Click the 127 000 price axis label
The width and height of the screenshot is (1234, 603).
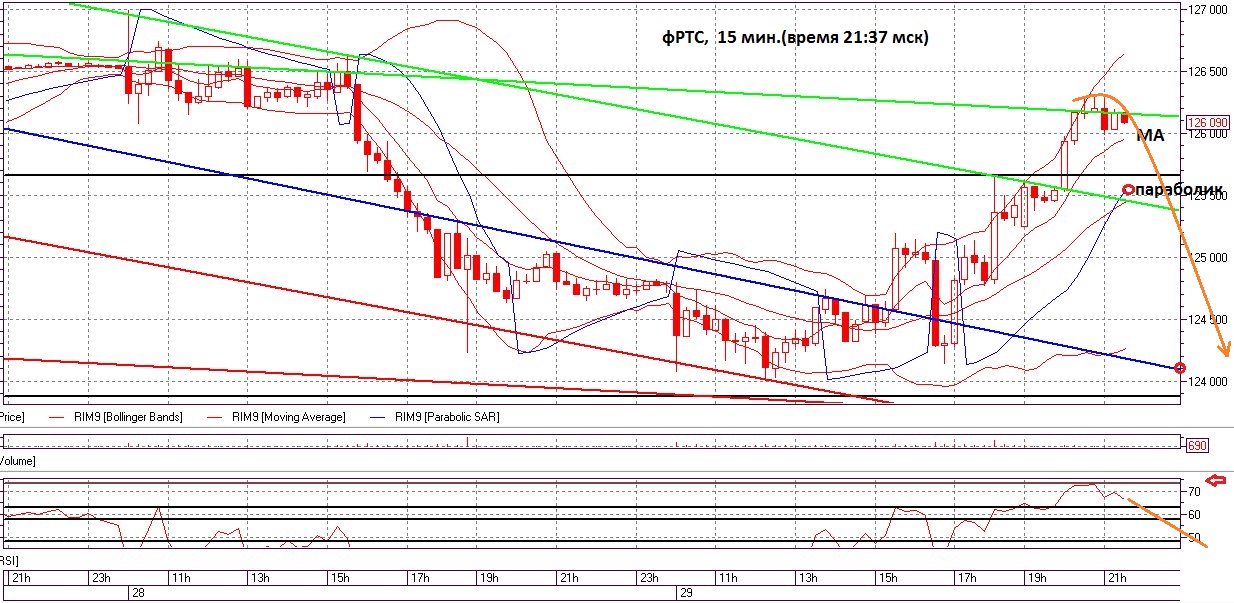[1207, 10]
